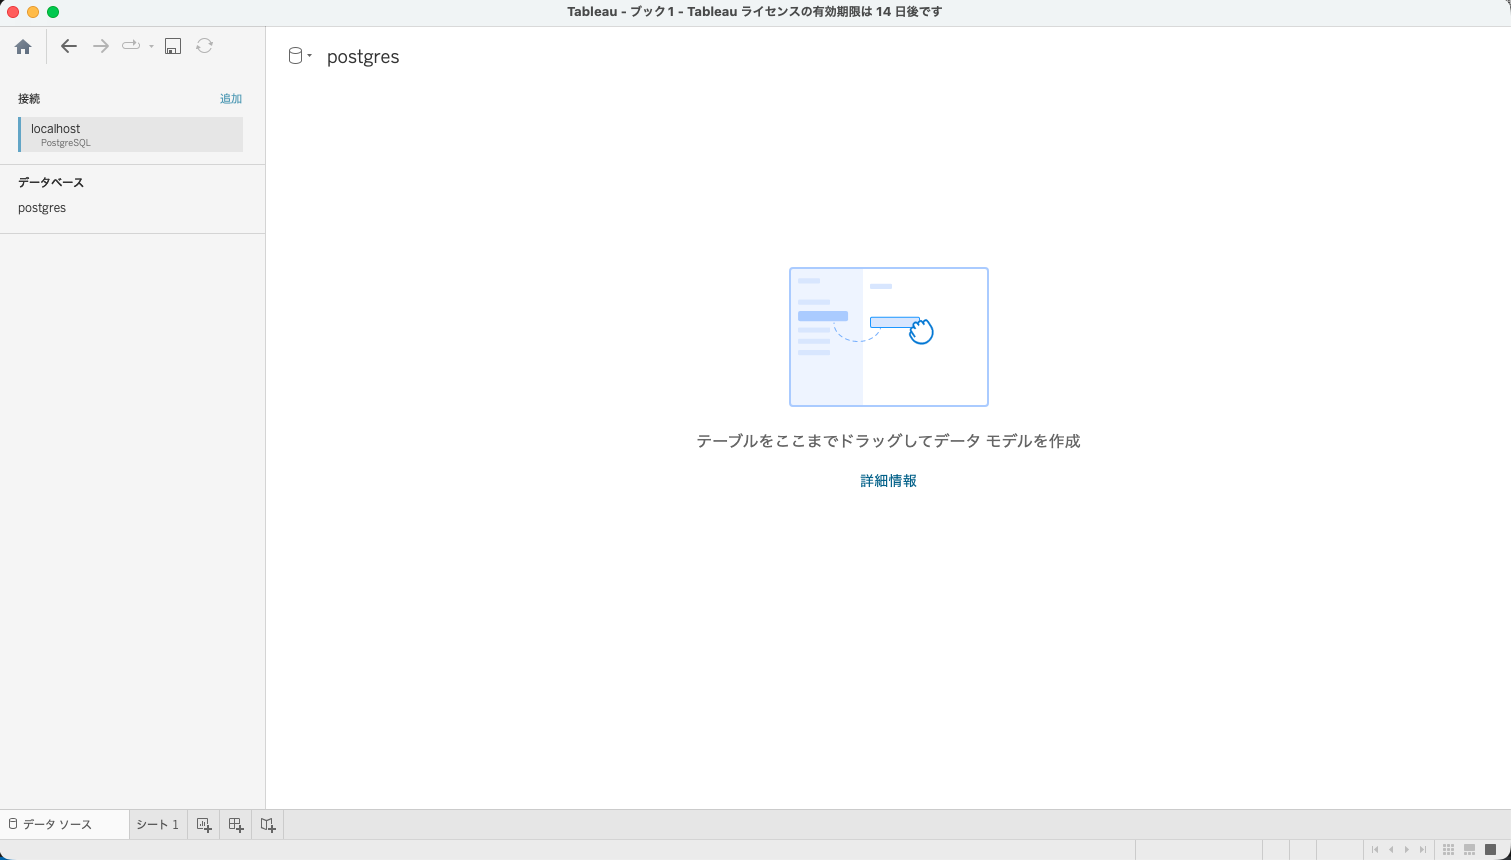This screenshot has height=860, width=1511.
Task: Jump to the last sheet with the skip arrow
Action: click(x=1423, y=849)
